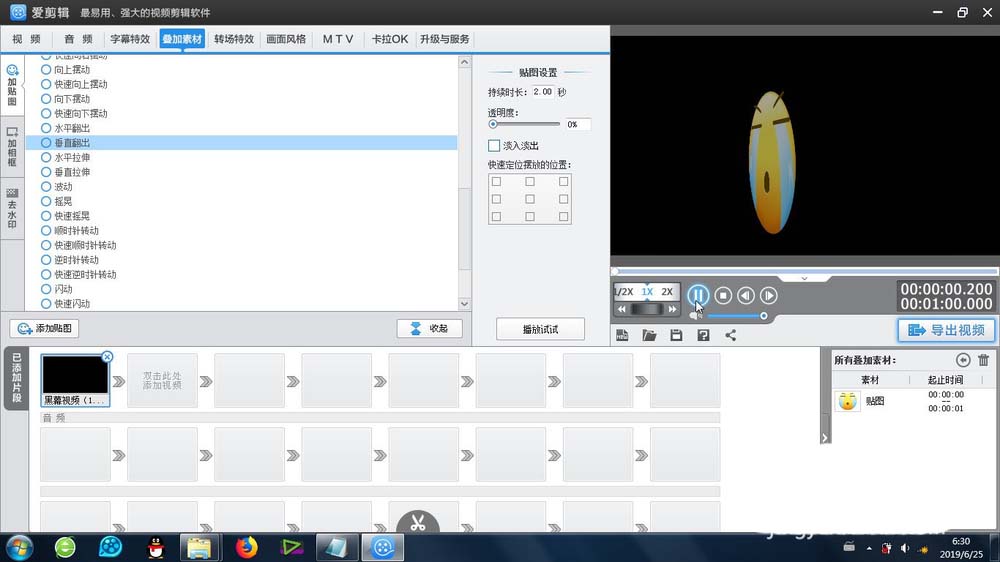The width and height of the screenshot is (1000, 562).
Task: Click 添加贴图 add sticker button
Action: point(45,328)
